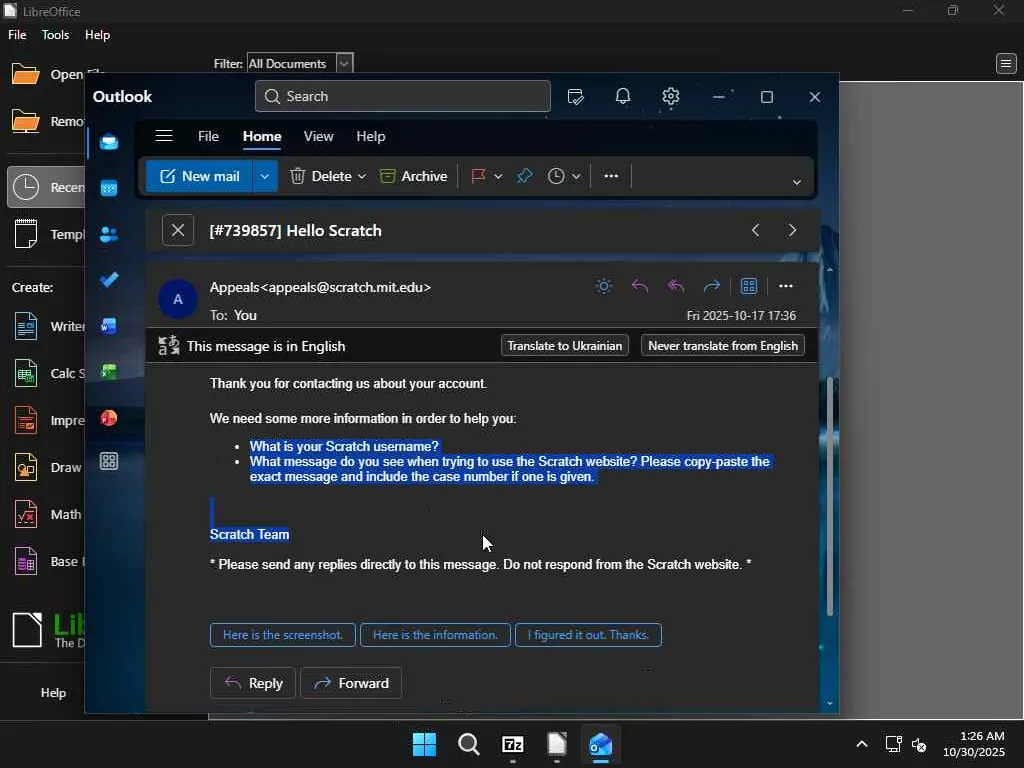The width and height of the screenshot is (1024, 768).
Task: Click the Delete button
Action: [321, 176]
